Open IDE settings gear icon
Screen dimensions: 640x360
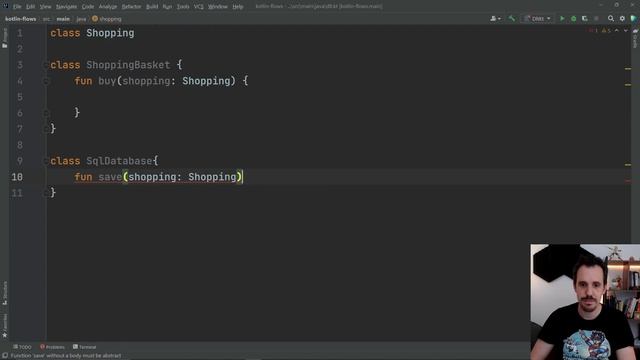(x=622, y=19)
